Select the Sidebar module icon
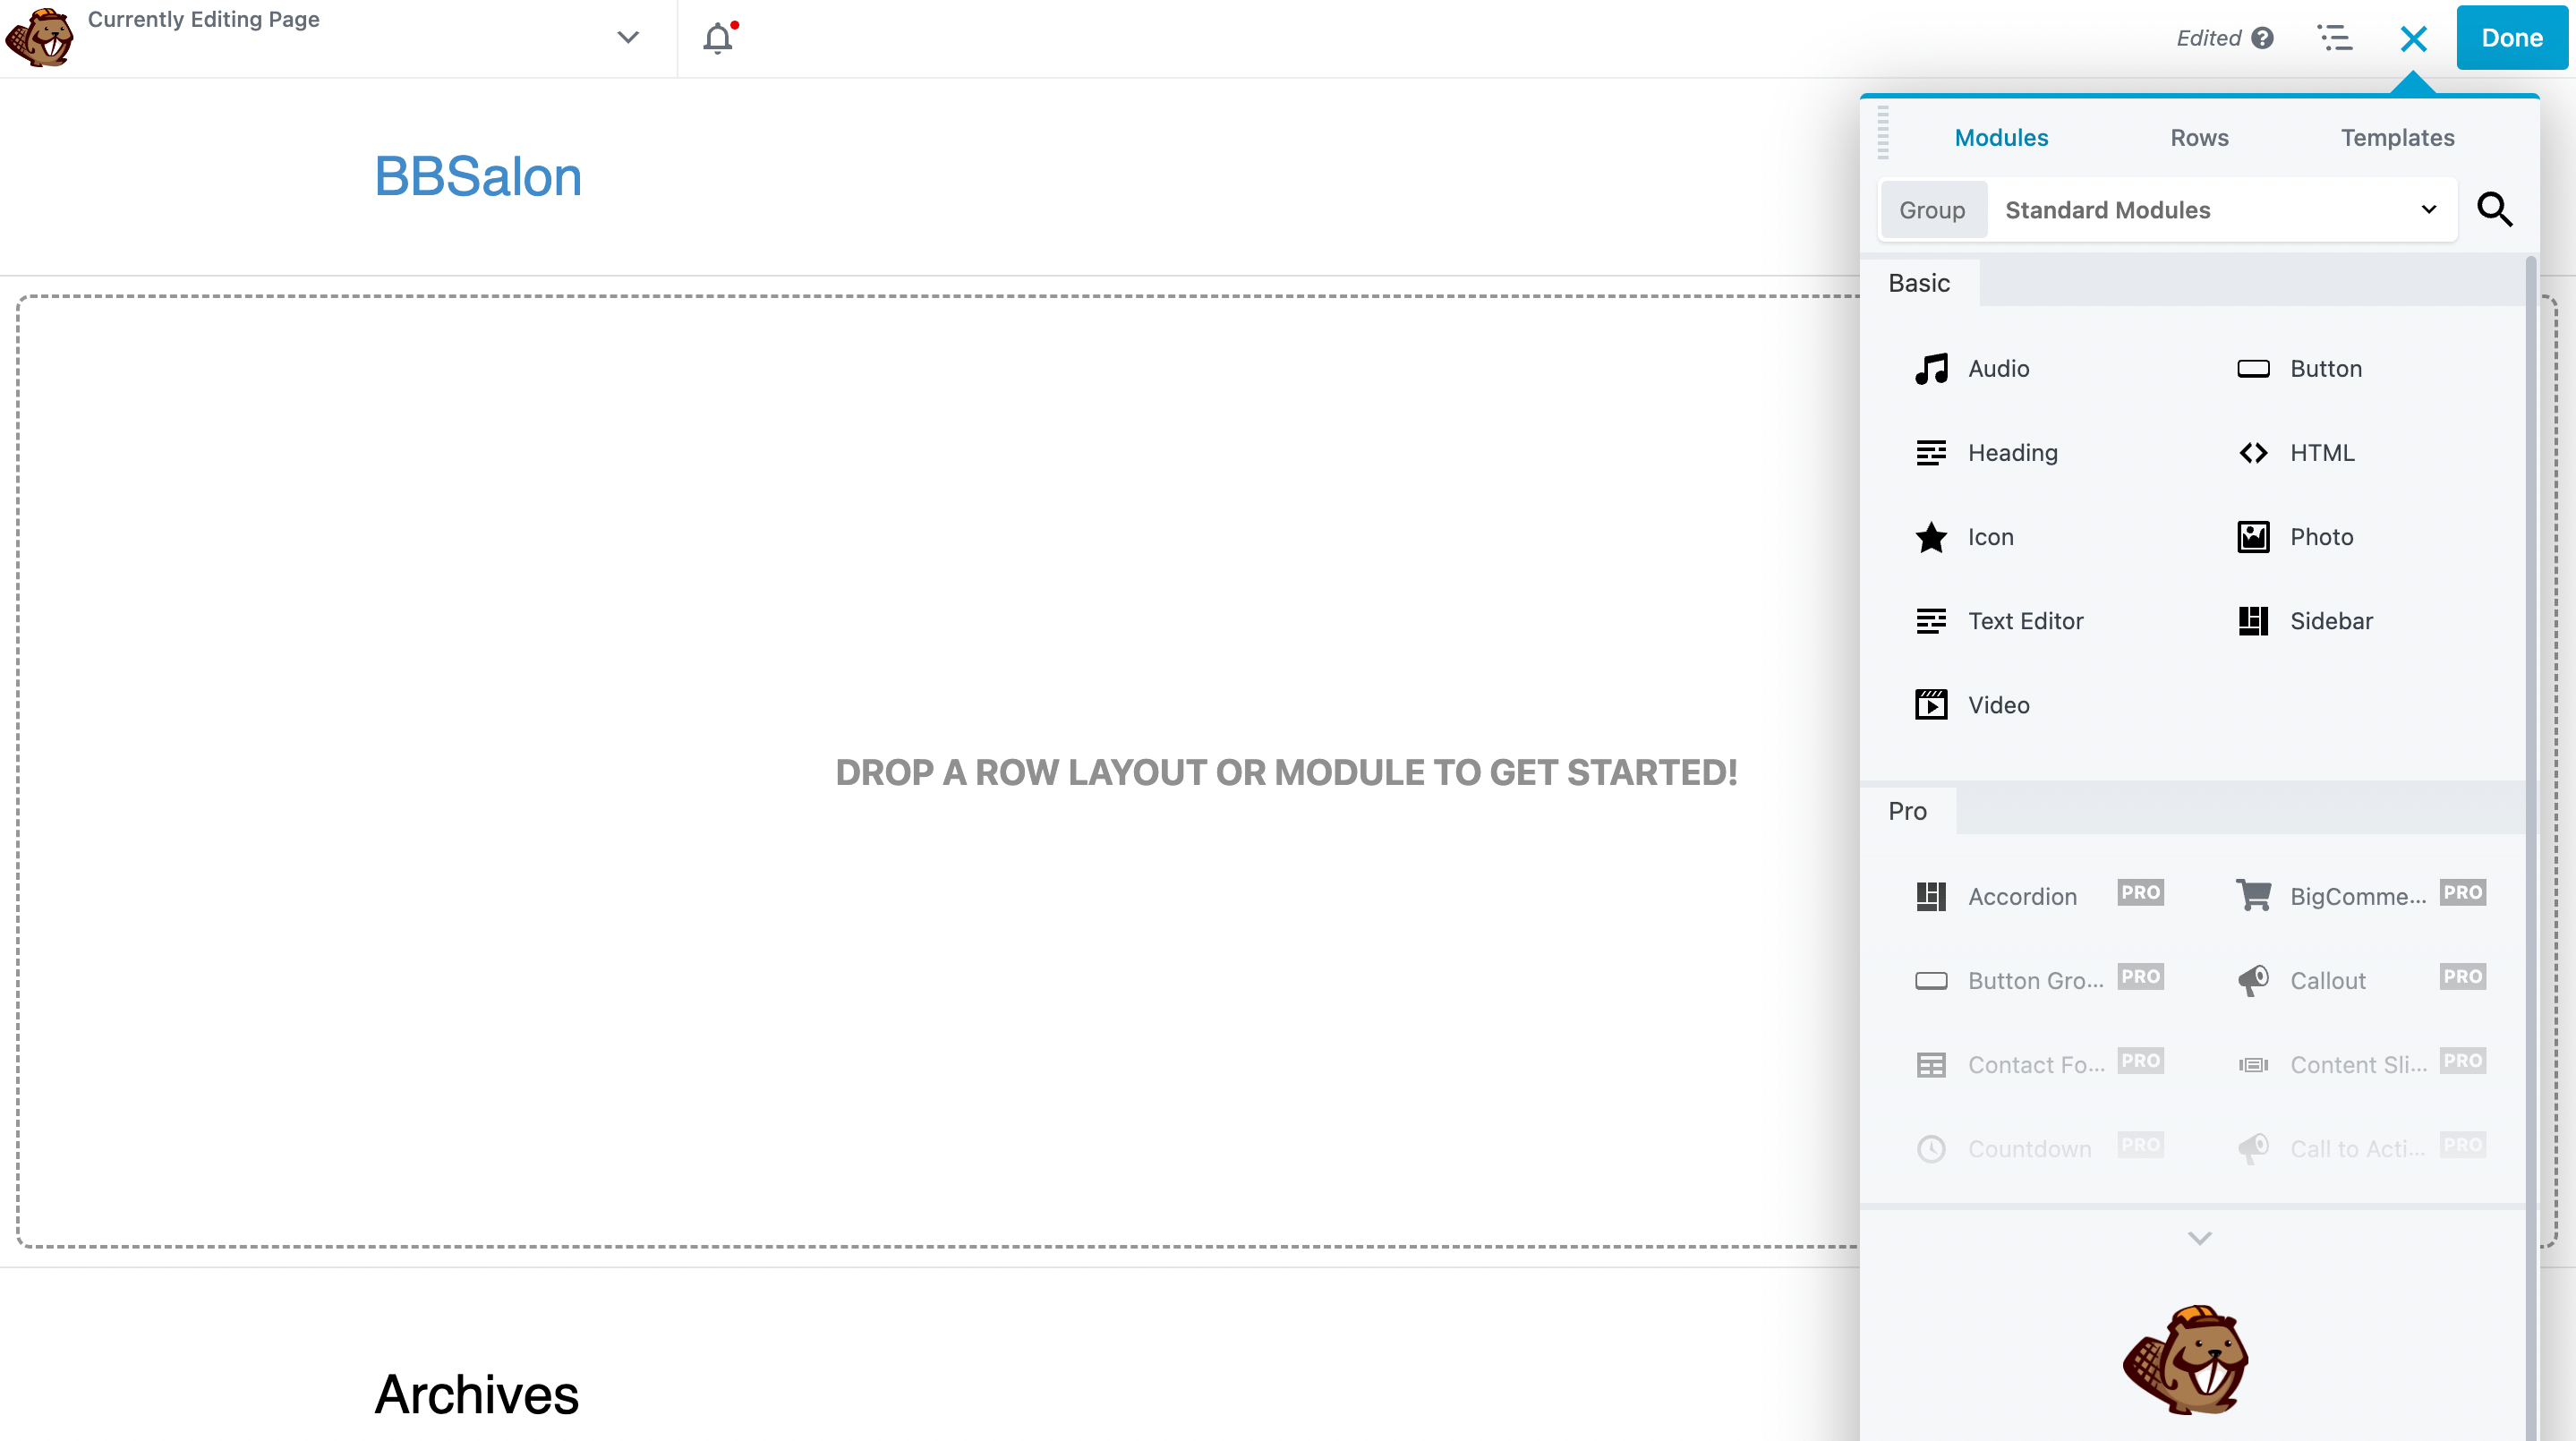Image resolution: width=2576 pixels, height=1441 pixels. (x=2253, y=621)
